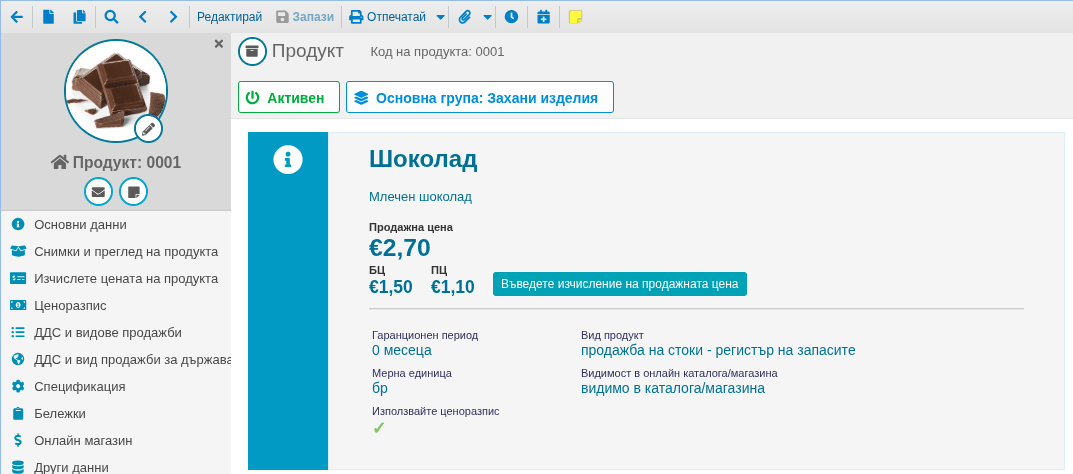Open history with the clock icon
The width and height of the screenshot is (1073, 474).
[x=511, y=17]
